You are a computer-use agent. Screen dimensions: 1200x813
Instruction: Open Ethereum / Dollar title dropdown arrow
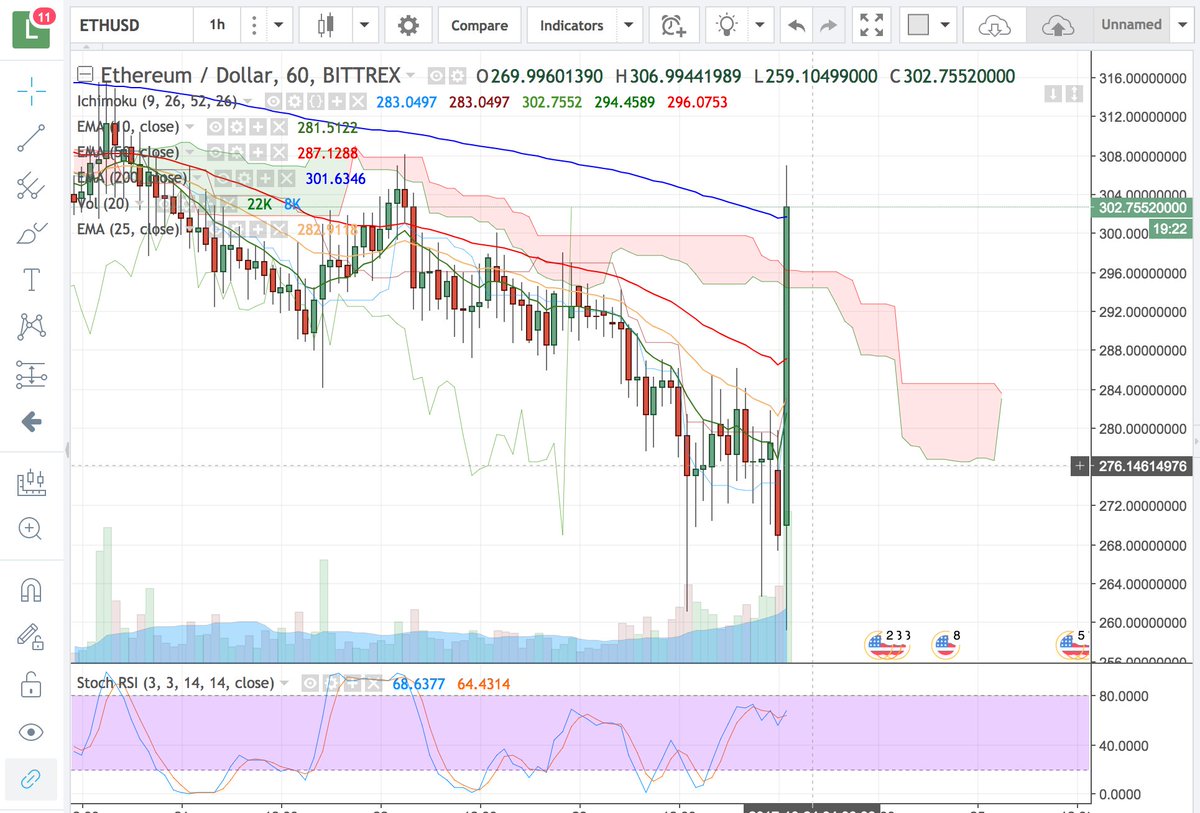click(413, 76)
